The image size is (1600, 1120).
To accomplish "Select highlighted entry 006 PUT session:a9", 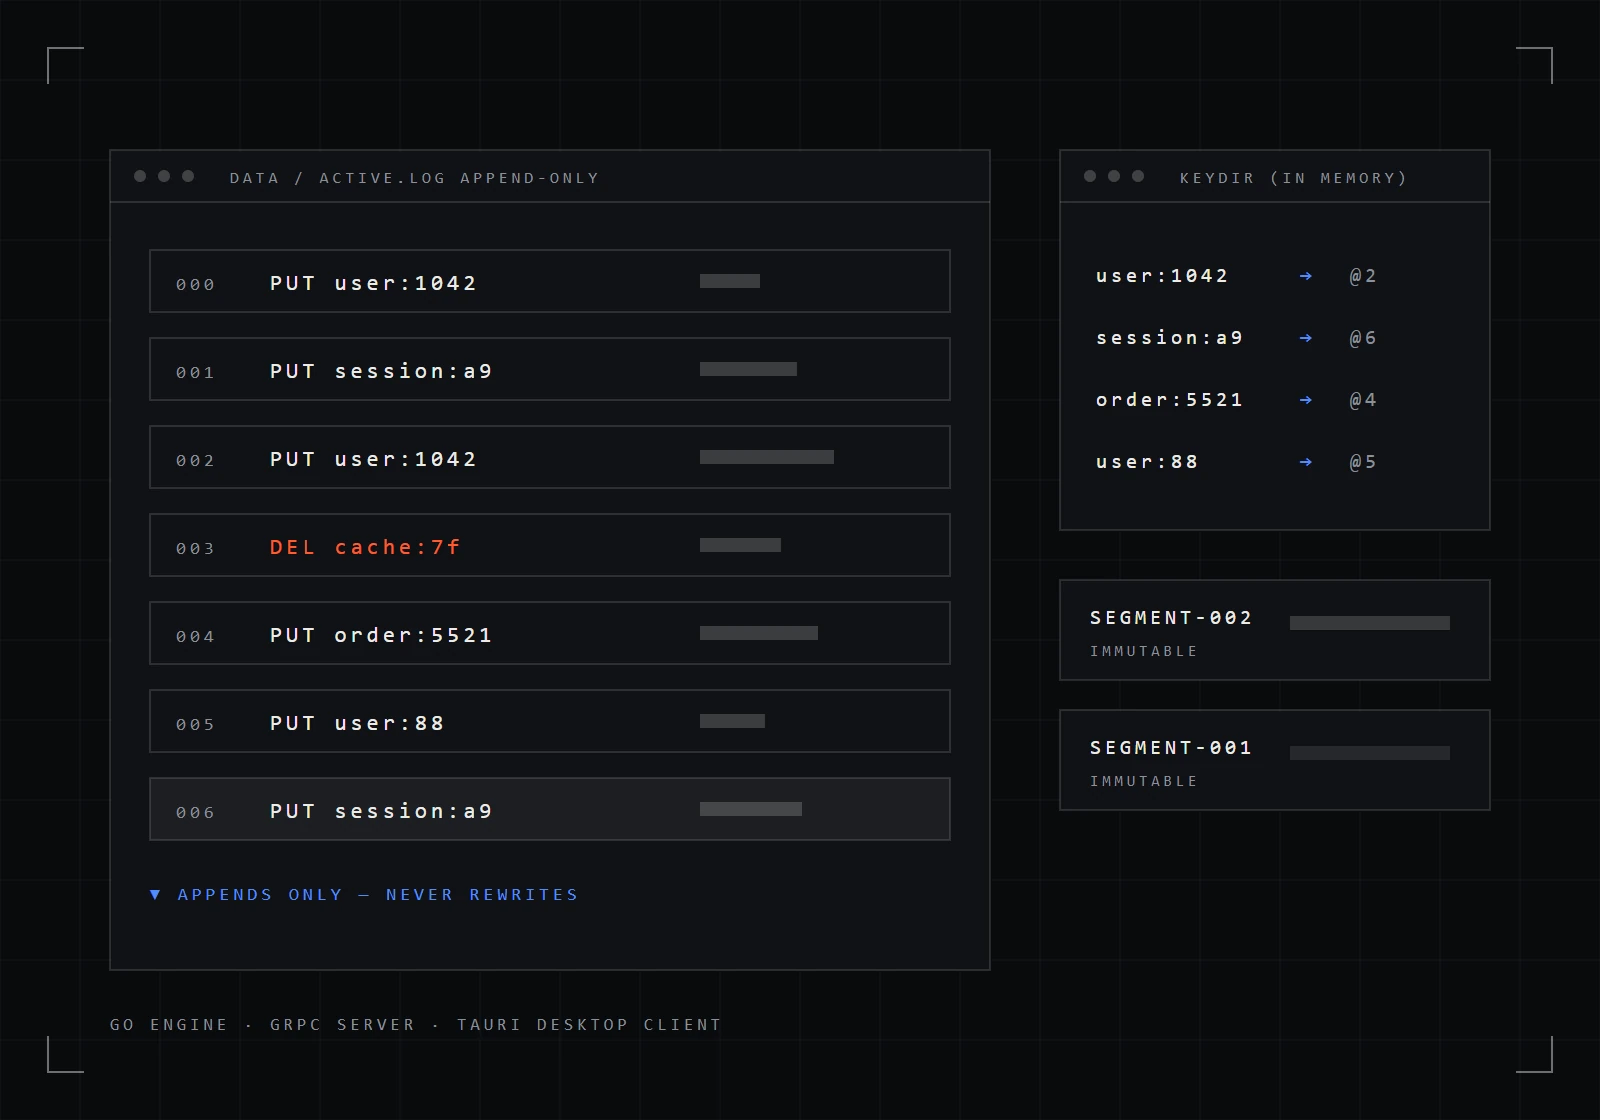I will pos(550,809).
